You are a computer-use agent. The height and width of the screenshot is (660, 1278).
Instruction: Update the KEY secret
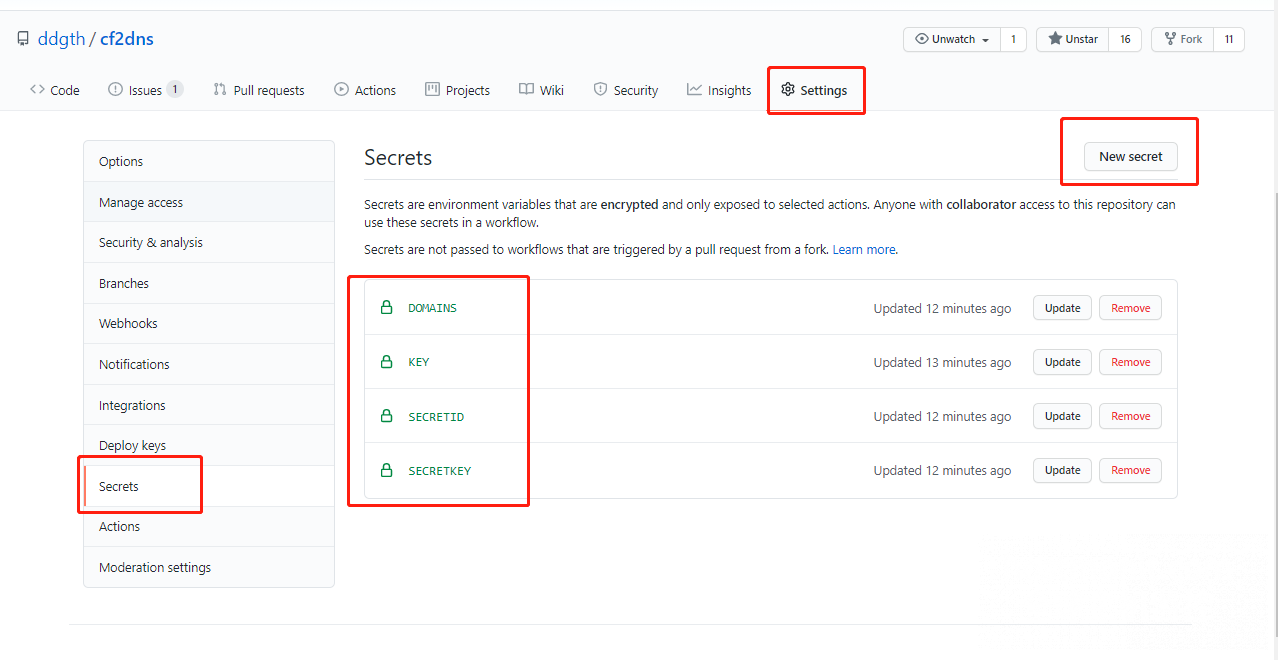coord(1062,362)
